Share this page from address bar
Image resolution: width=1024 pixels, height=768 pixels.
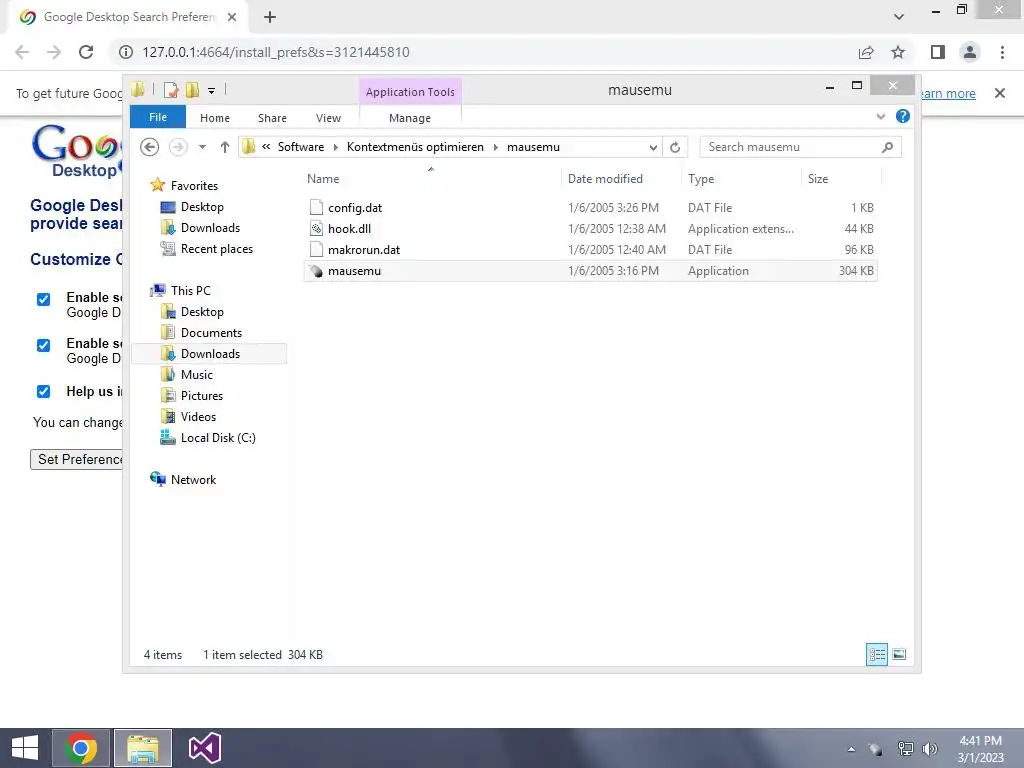(866, 52)
